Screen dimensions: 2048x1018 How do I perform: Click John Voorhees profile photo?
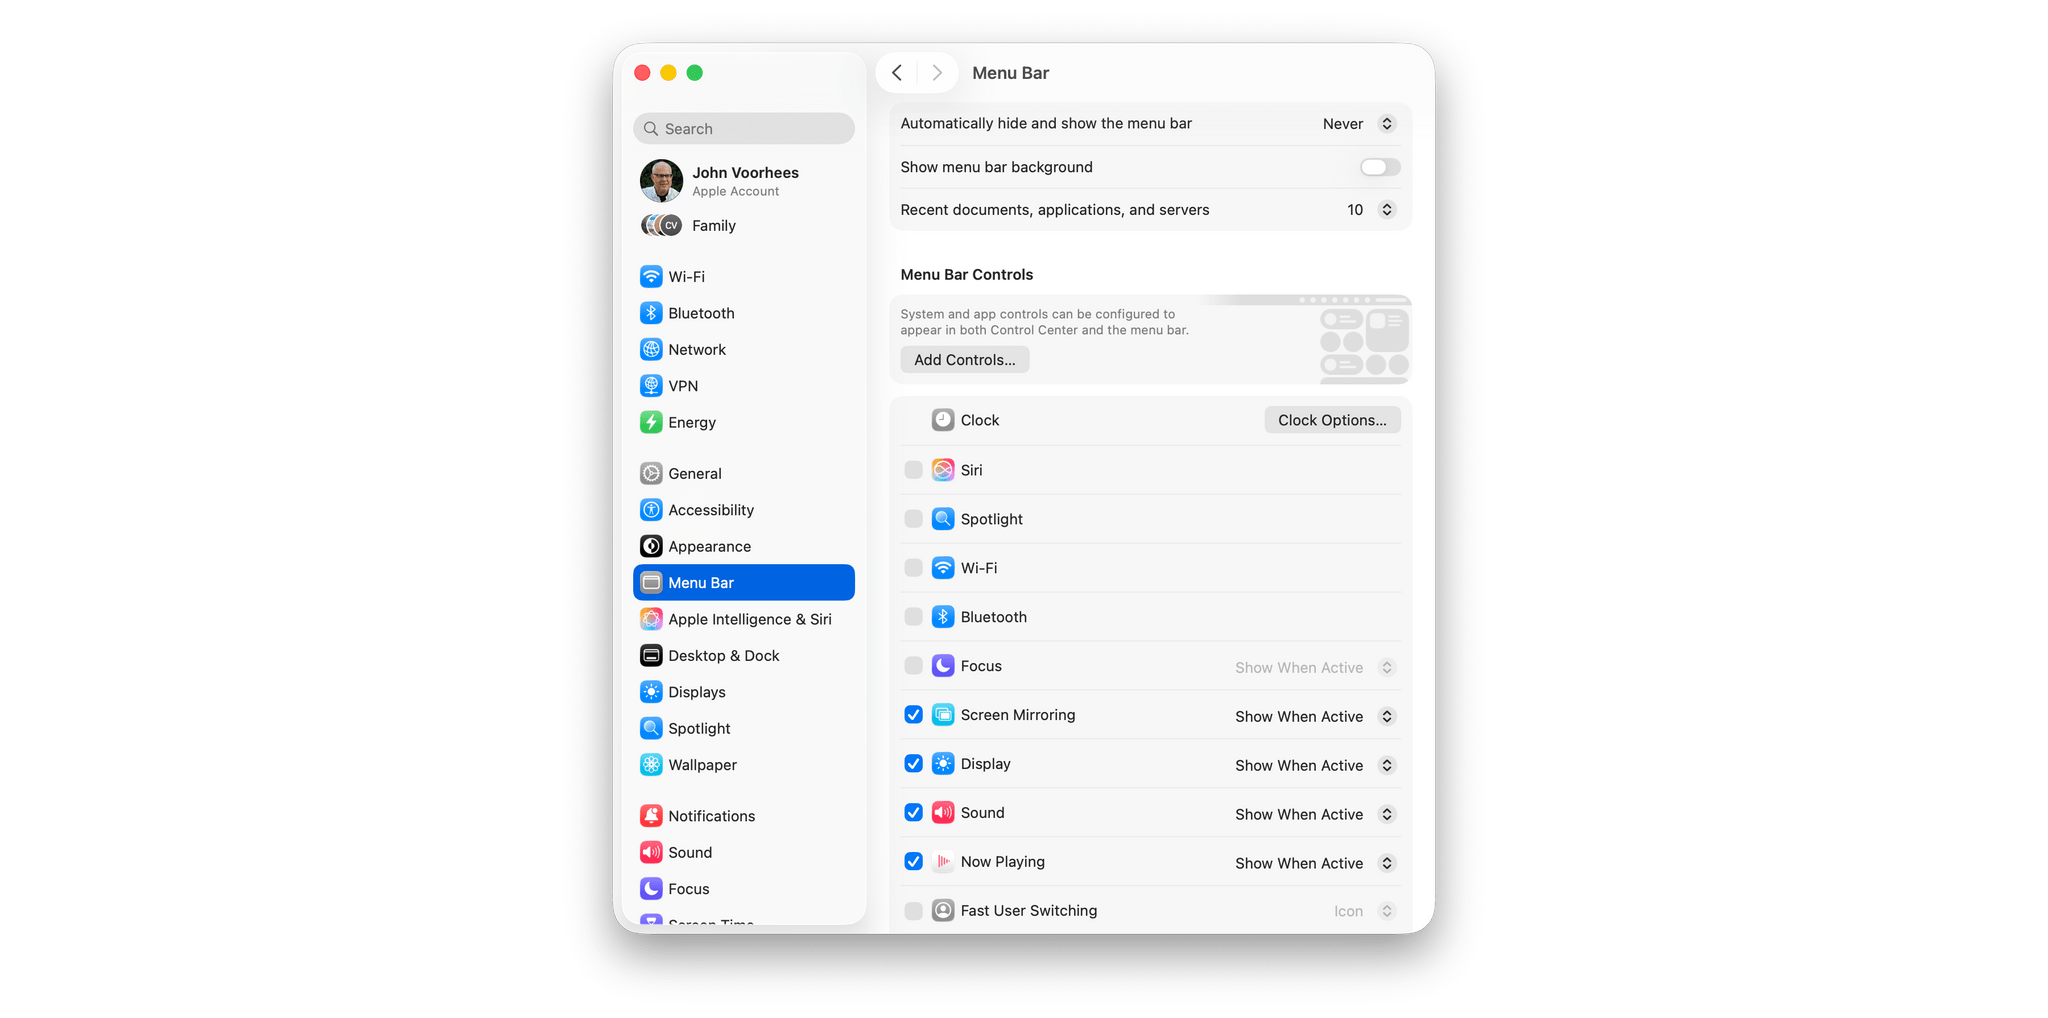coord(661,181)
